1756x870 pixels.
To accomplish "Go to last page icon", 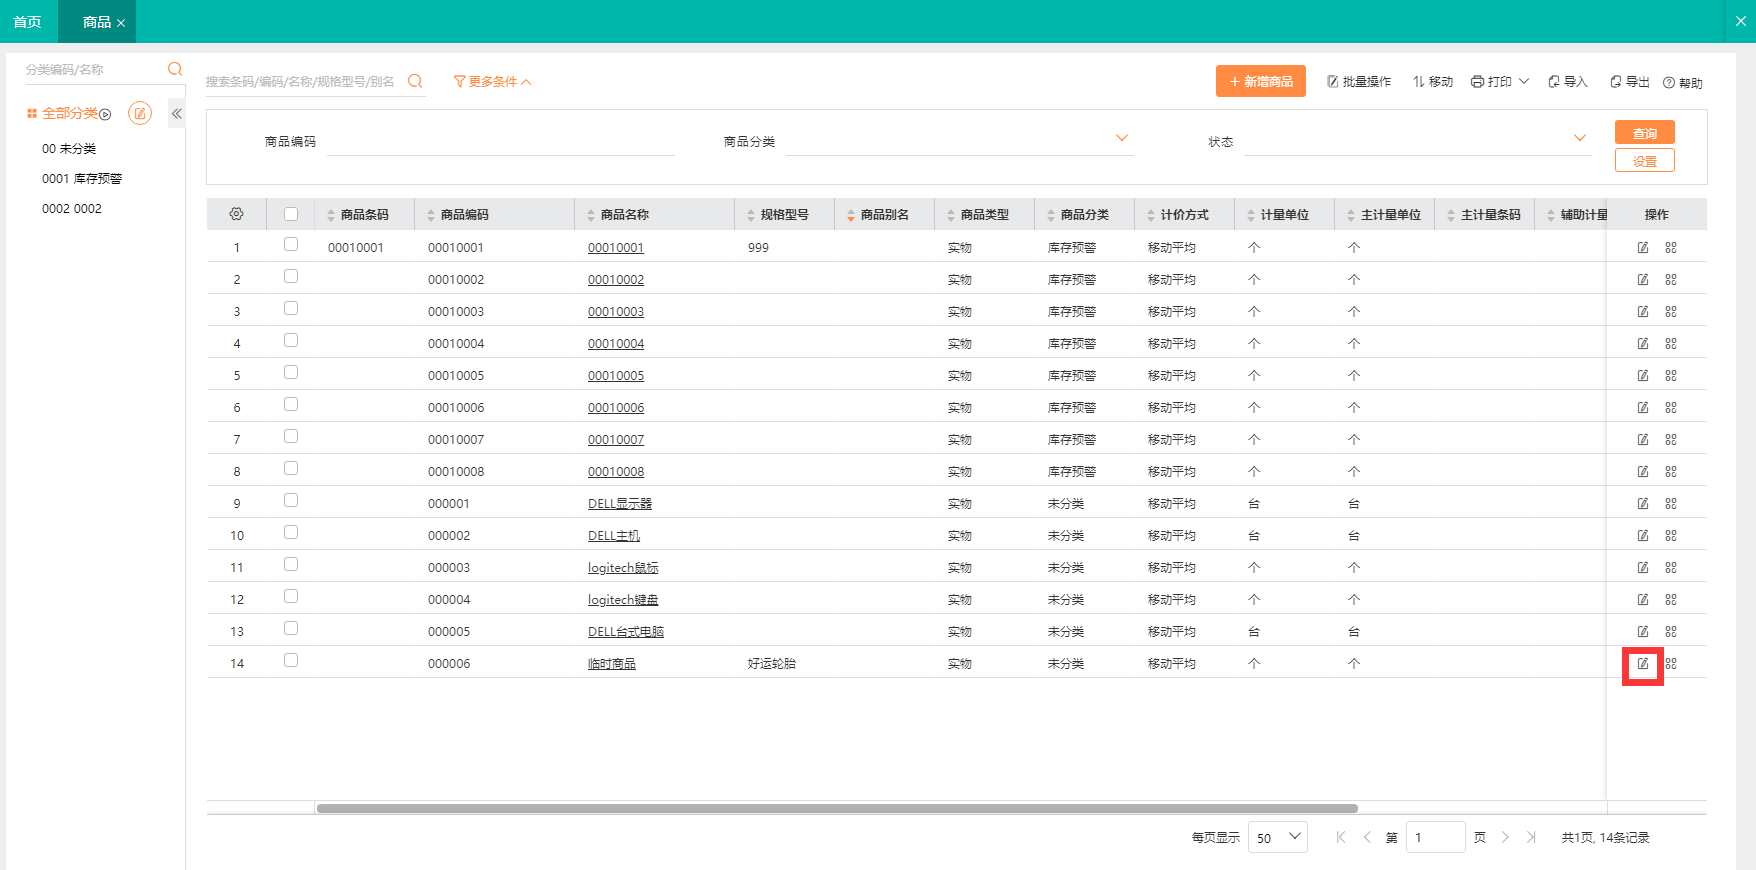I will [x=1531, y=837].
